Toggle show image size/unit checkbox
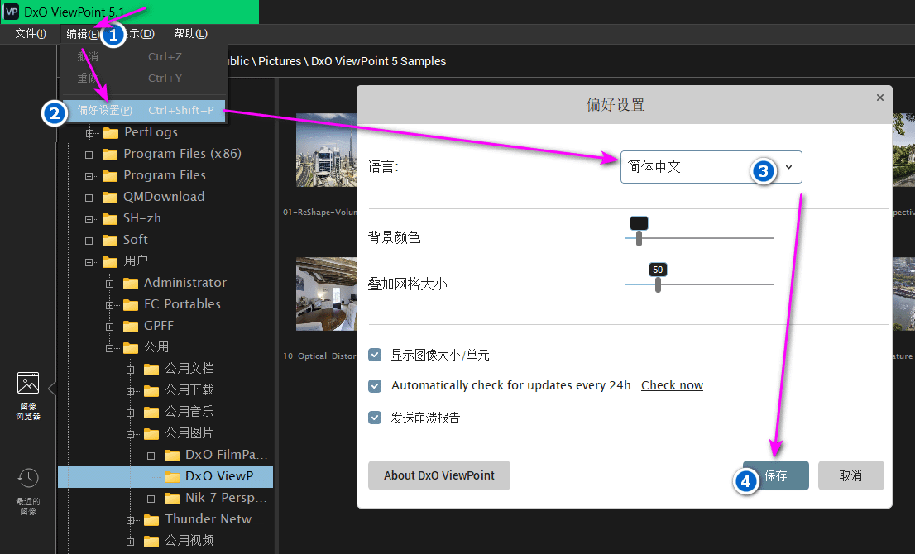The width and height of the screenshot is (915, 554). coord(375,355)
